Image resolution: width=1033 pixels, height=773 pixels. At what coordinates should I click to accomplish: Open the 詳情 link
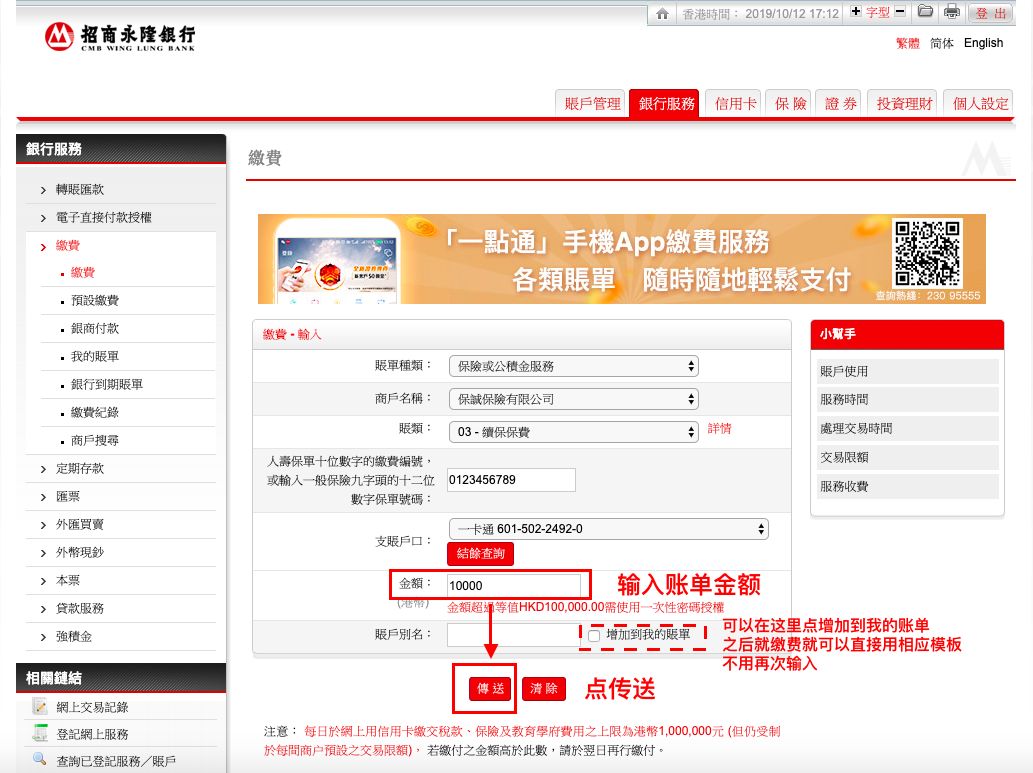(x=719, y=428)
